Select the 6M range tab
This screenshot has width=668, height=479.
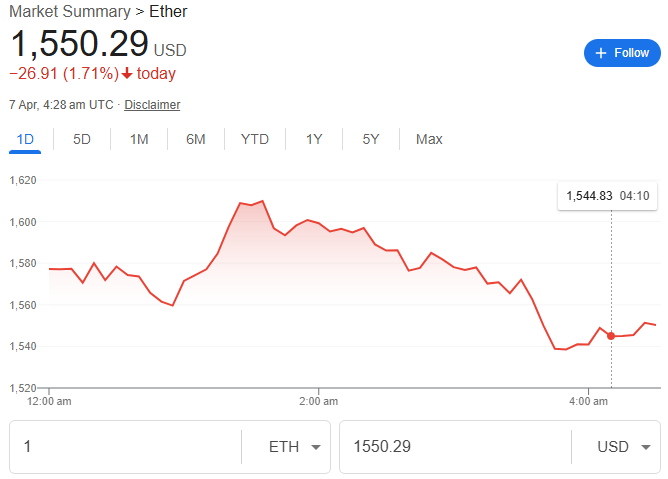pyautogui.click(x=196, y=139)
